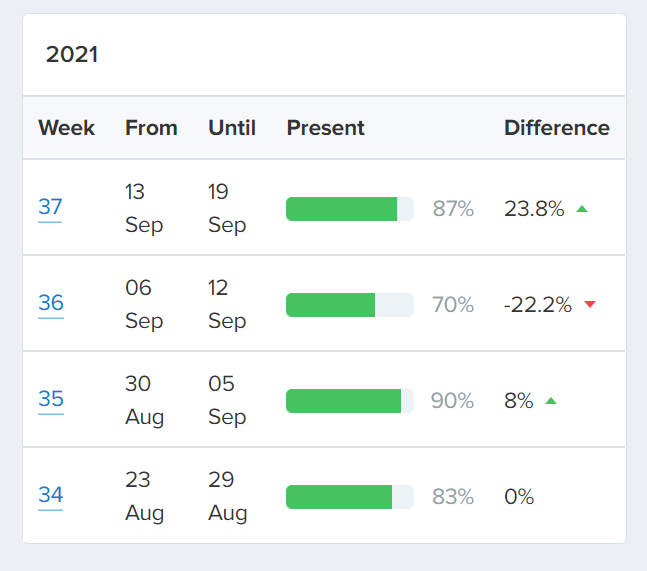Open week 36 link

tap(51, 303)
